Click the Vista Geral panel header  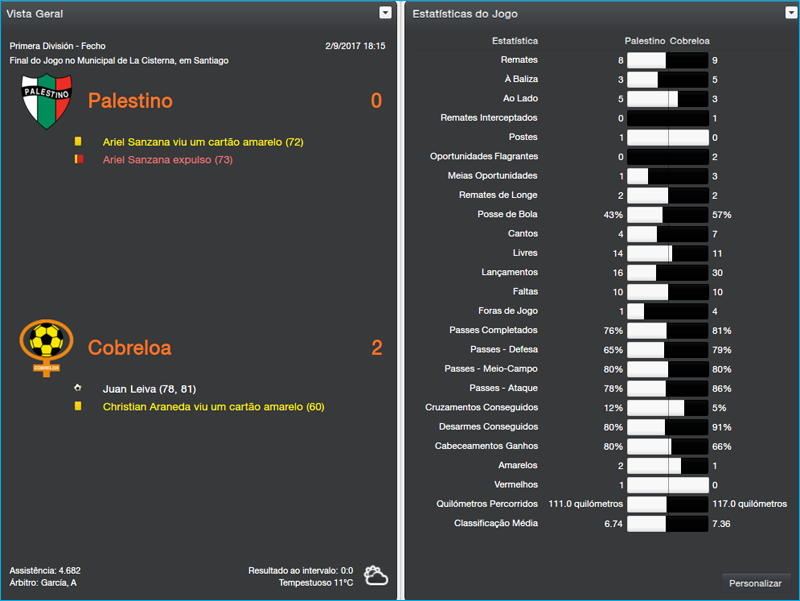[35, 12]
